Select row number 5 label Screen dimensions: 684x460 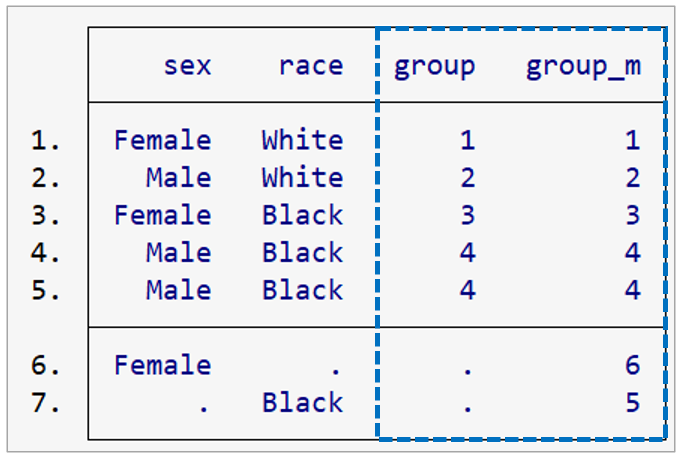coord(46,290)
